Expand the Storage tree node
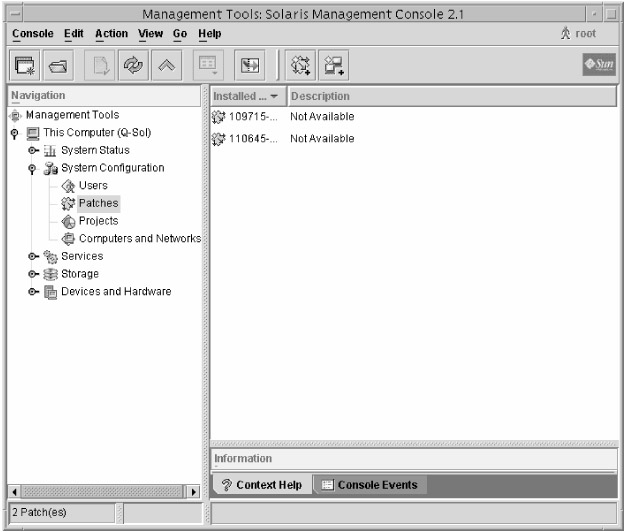 (x=33, y=274)
